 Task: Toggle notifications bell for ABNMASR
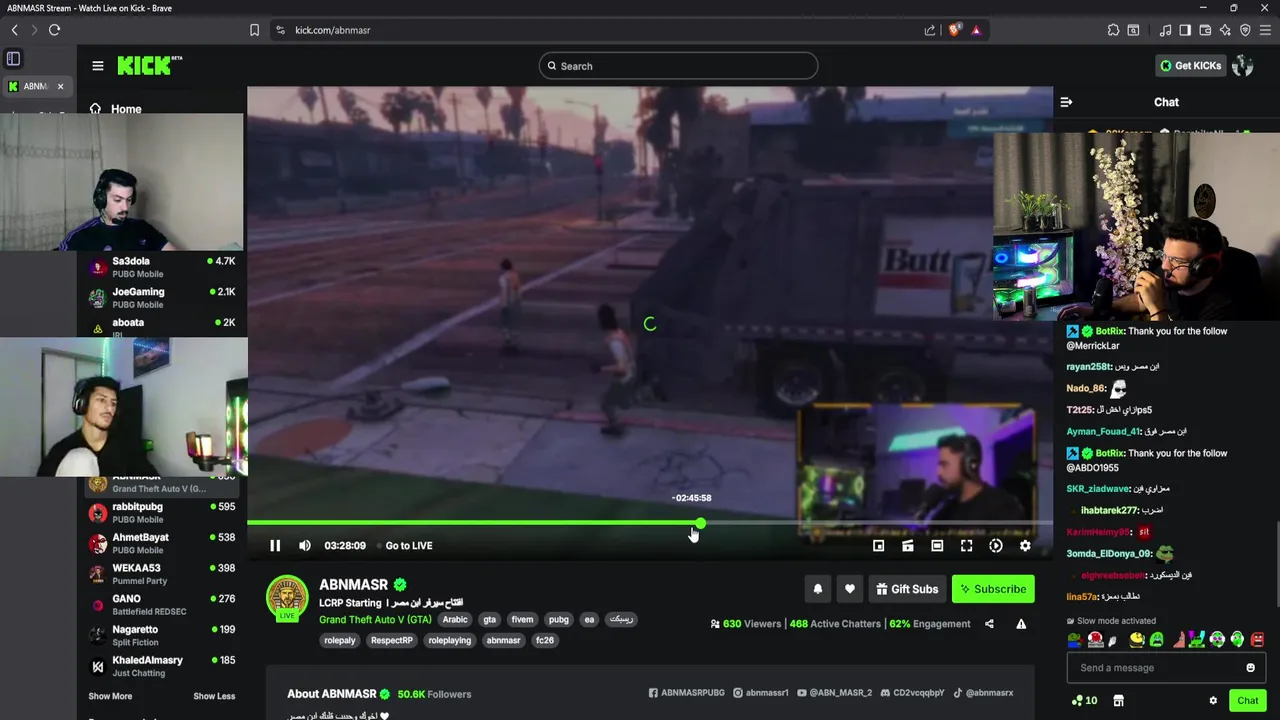point(817,589)
